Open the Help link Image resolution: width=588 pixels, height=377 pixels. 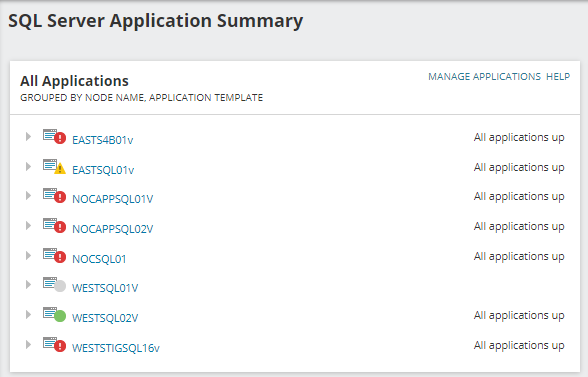coord(558,77)
